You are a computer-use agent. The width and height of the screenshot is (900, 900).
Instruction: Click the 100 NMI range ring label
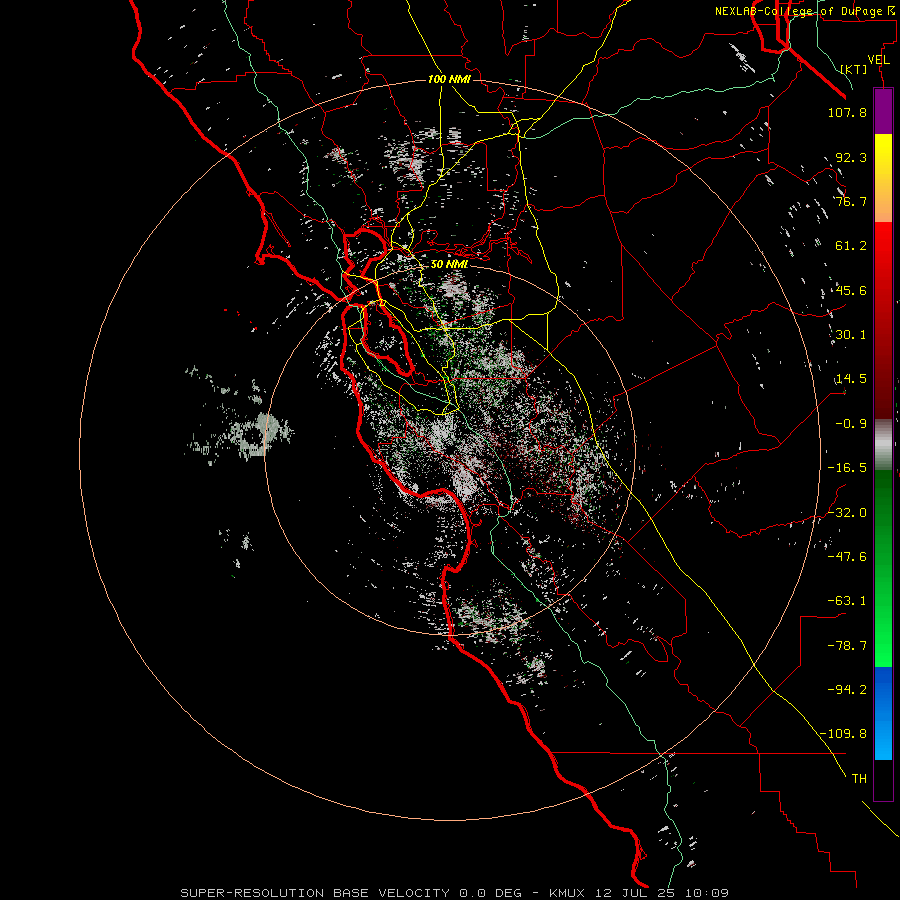pos(449,79)
